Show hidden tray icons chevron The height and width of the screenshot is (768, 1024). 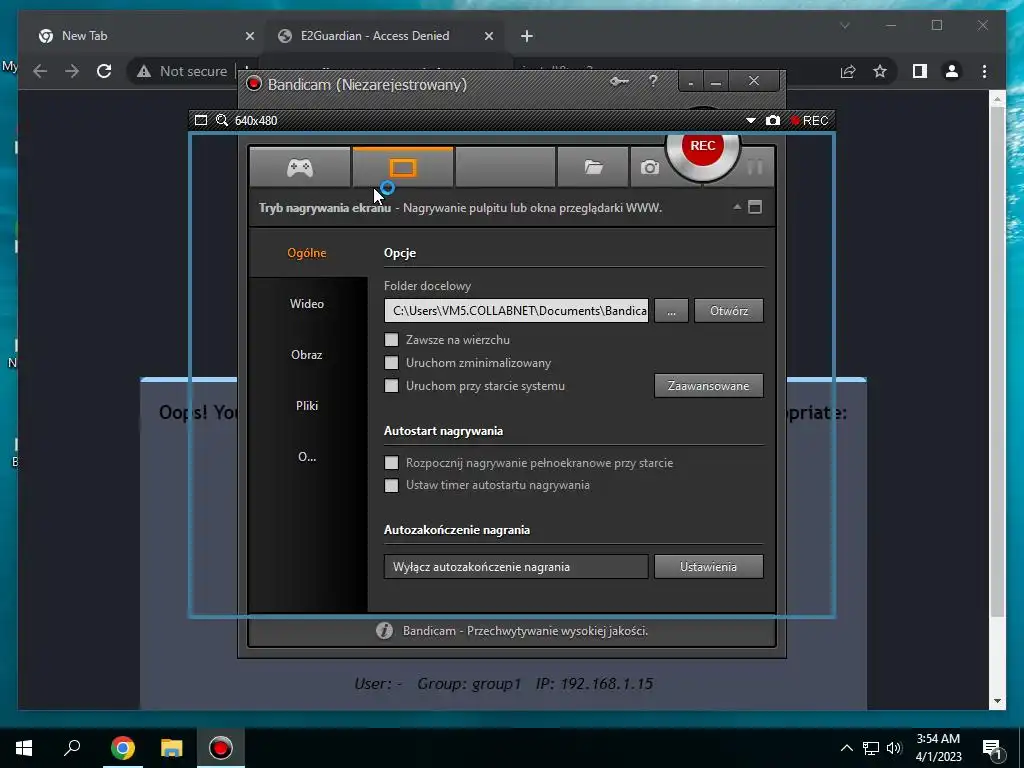(x=846, y=748)
